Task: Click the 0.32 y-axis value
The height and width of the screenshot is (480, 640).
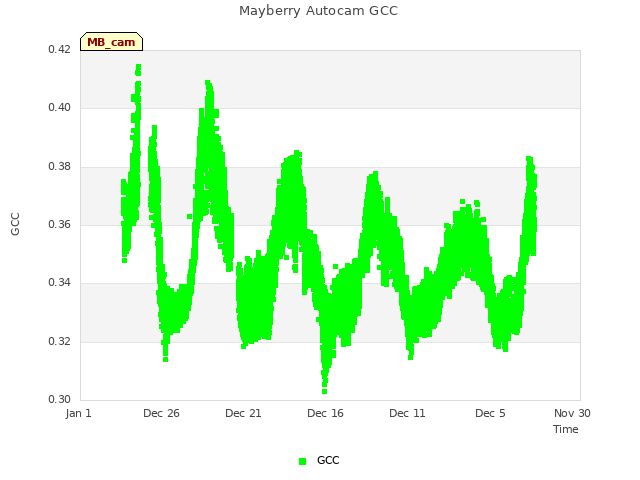Action: point(60,341)
